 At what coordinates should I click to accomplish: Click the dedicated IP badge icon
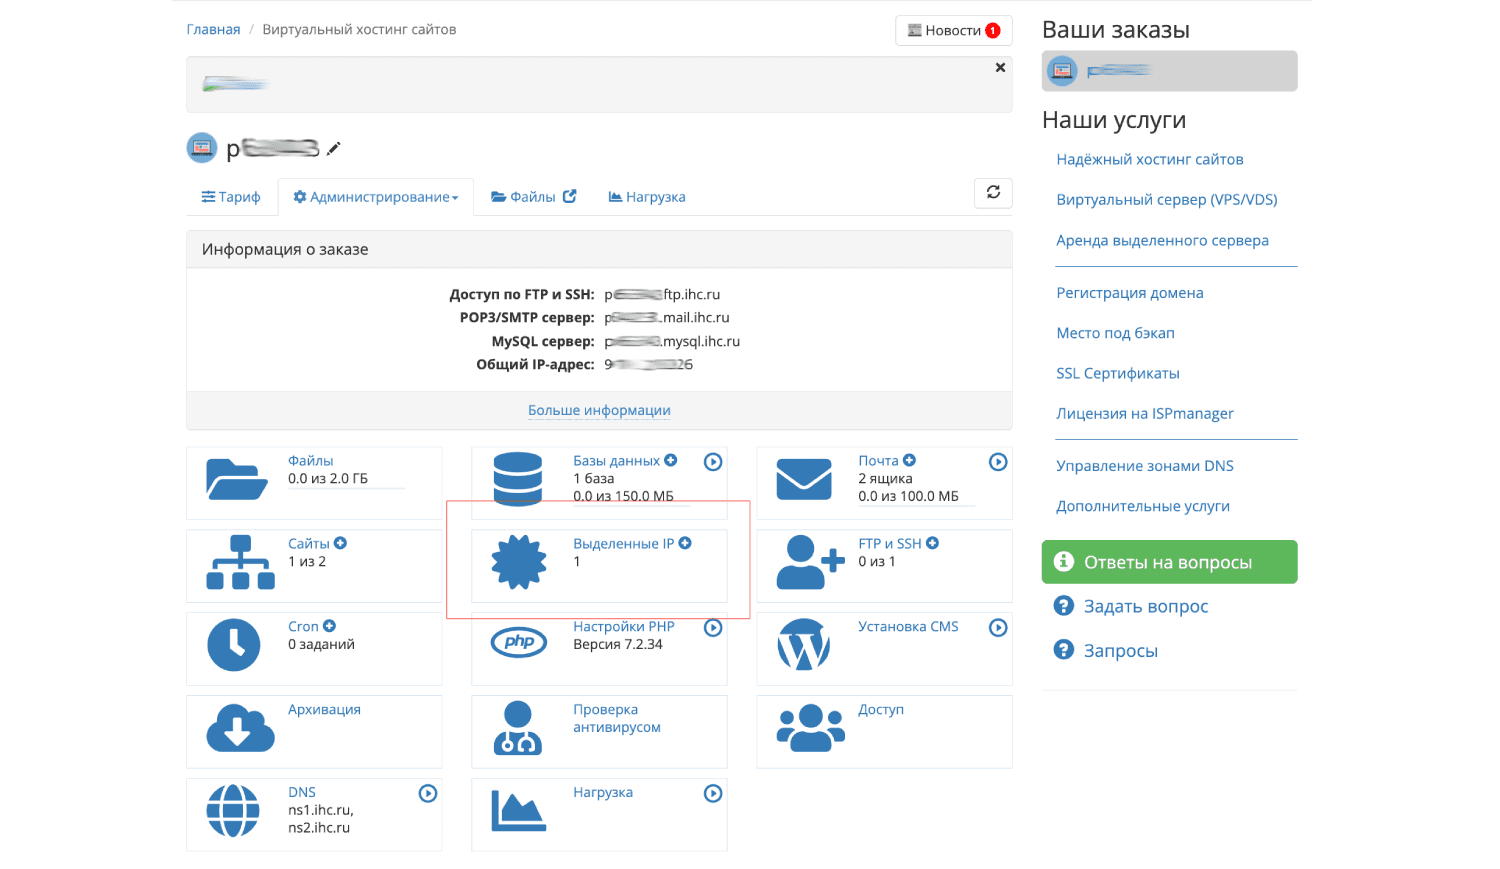click(519, 562)
